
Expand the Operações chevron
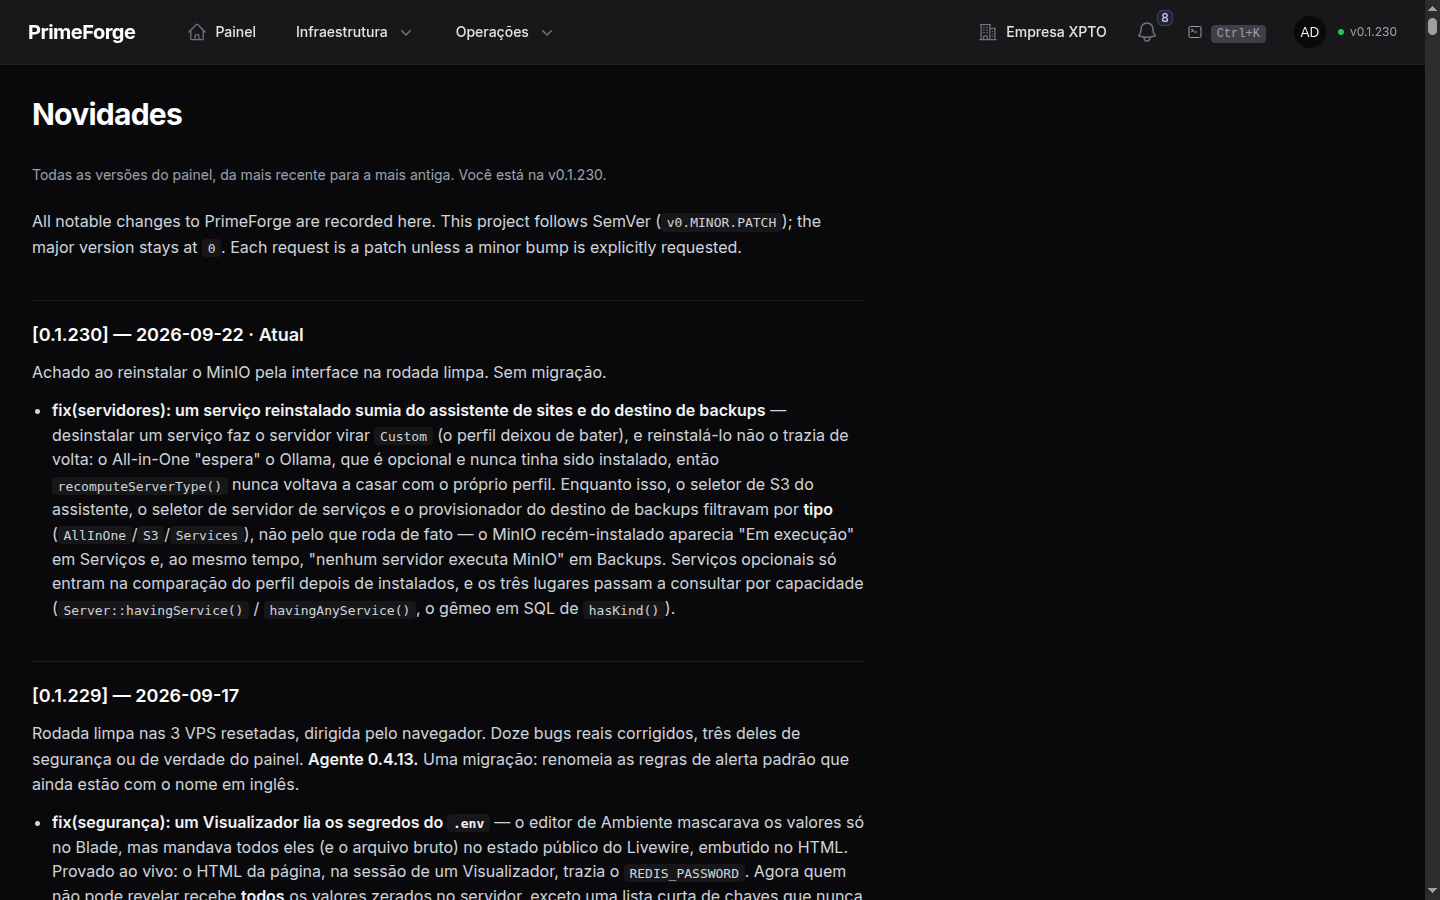click(547, 32)
